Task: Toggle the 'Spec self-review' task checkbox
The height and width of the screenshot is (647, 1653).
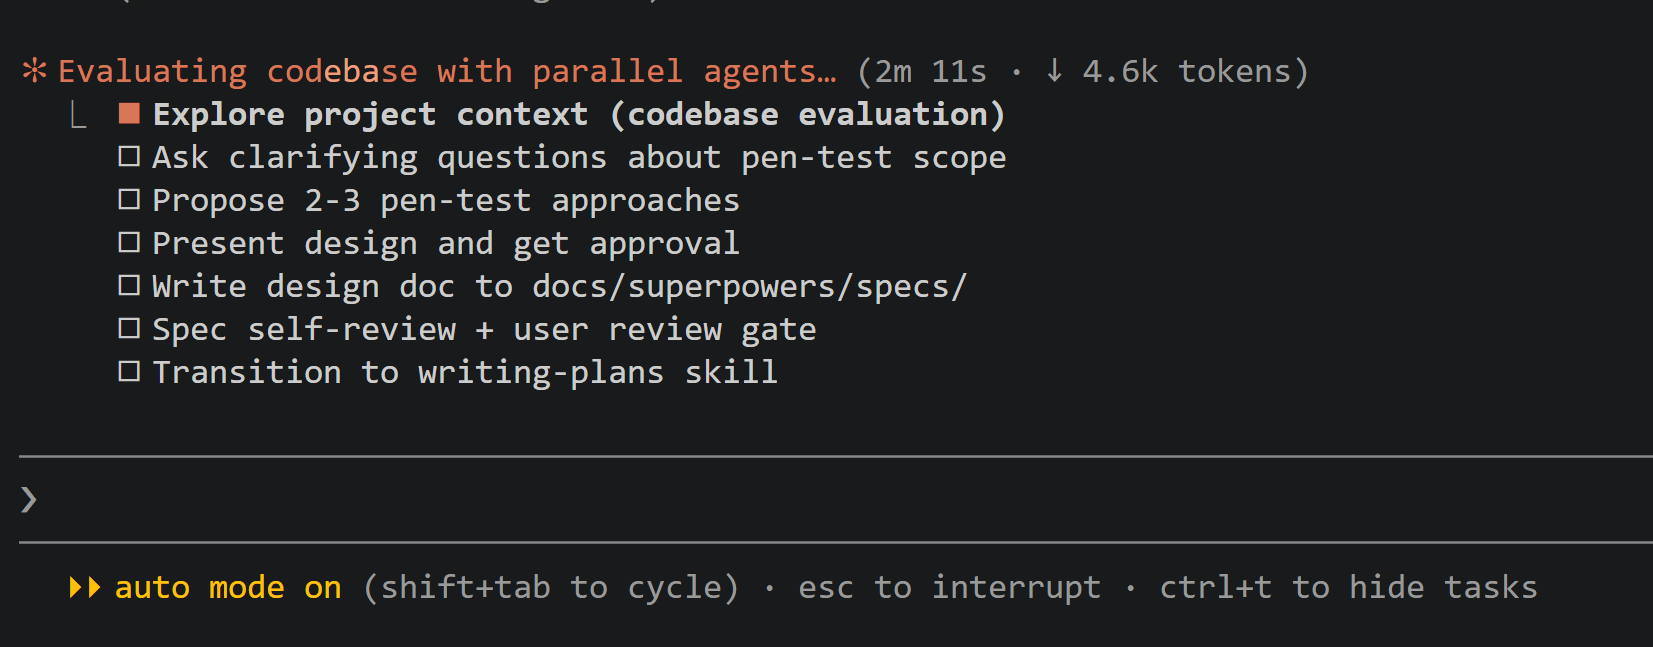Action: [129, 329]
